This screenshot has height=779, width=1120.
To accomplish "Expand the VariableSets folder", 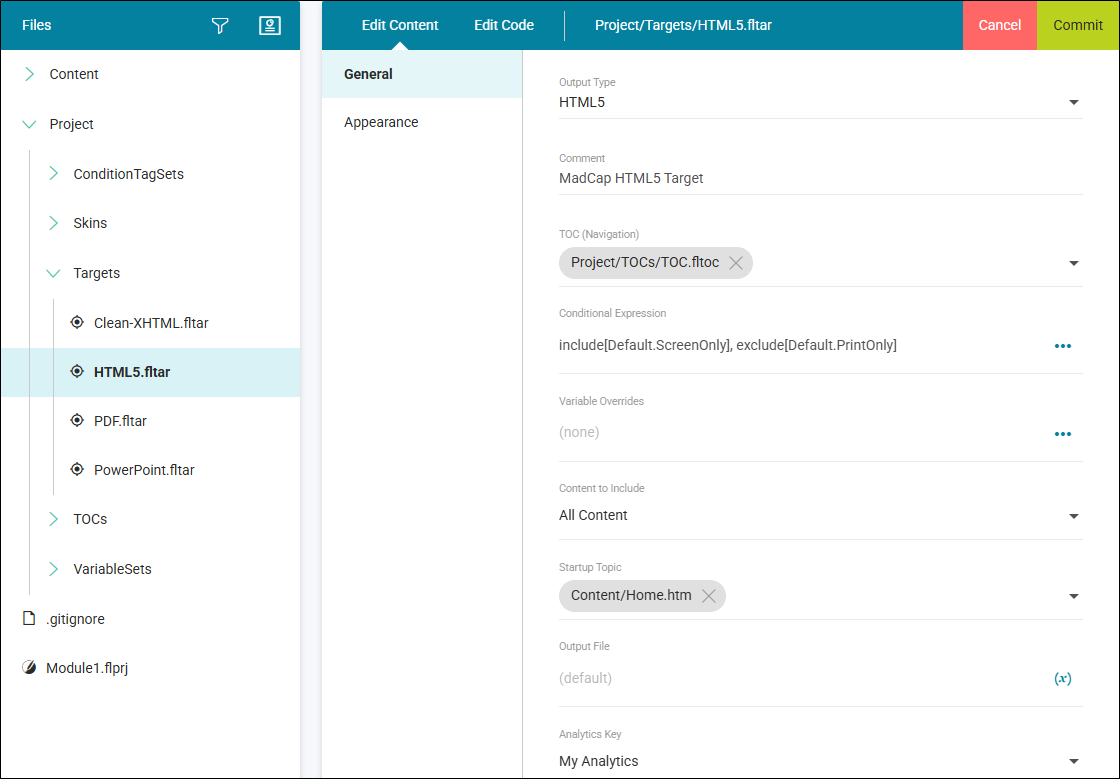I will (x=54, y=569).
